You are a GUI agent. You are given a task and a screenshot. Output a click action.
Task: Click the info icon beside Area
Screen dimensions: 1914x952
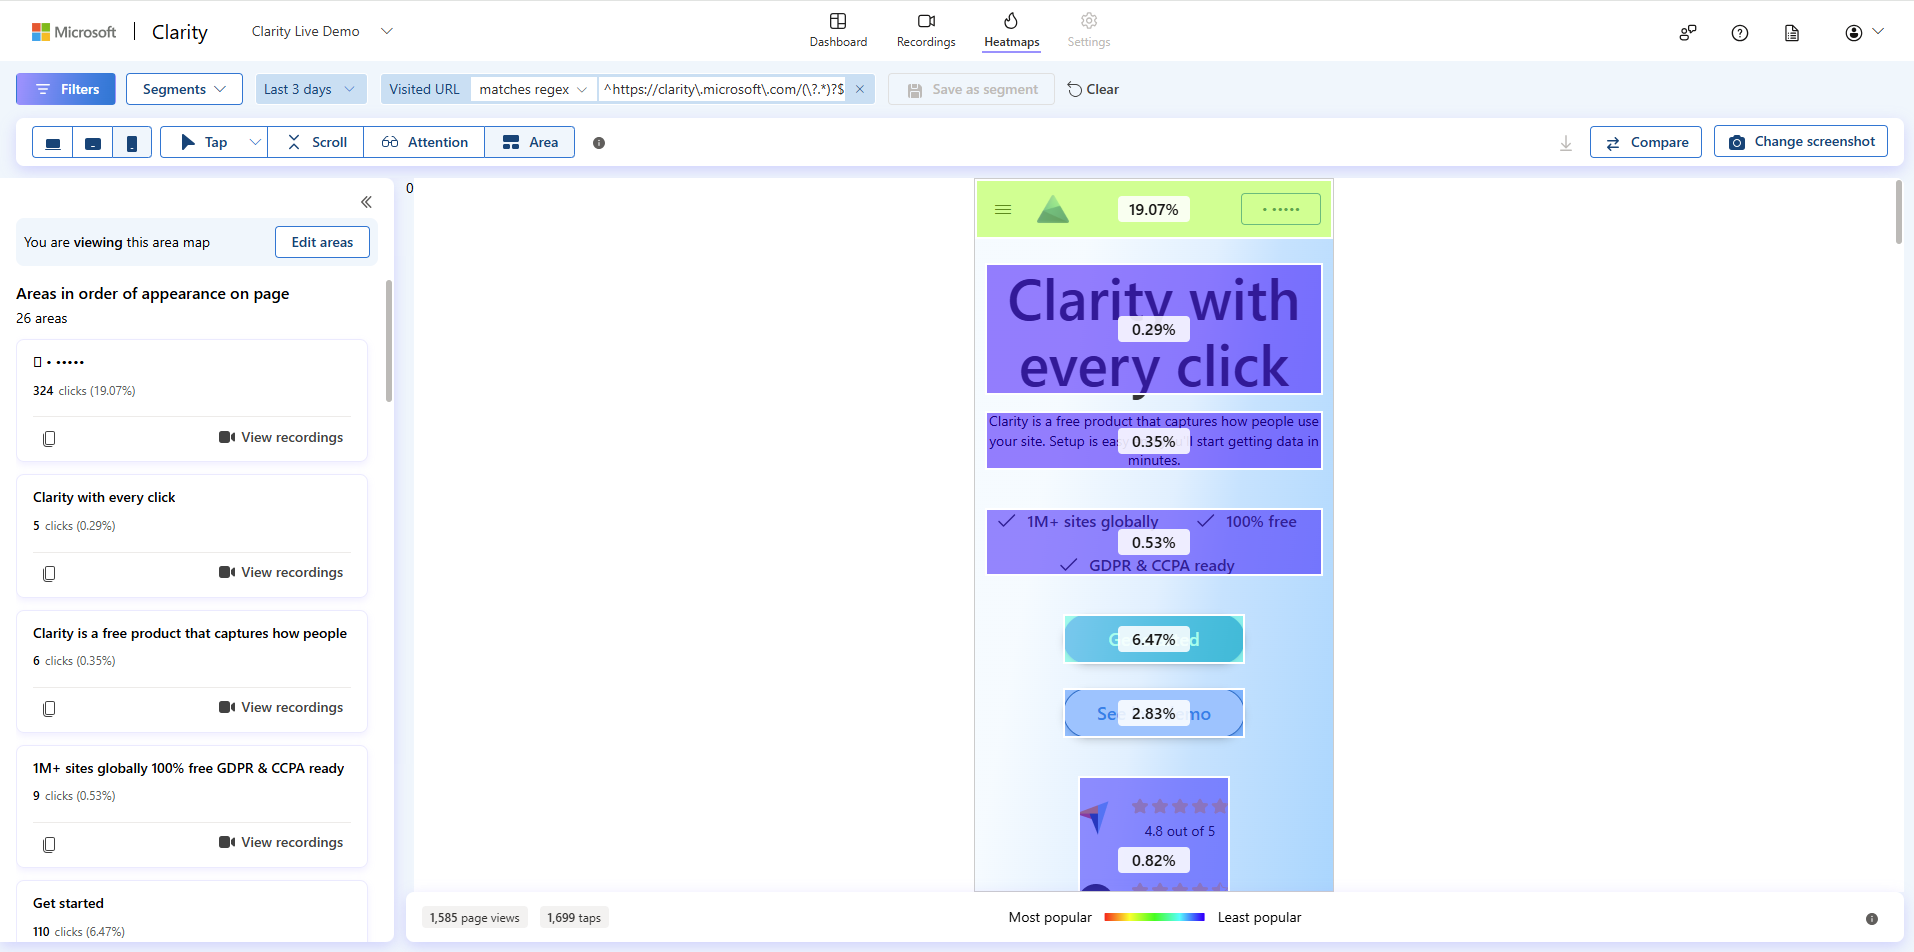click(x=599, y=143)
